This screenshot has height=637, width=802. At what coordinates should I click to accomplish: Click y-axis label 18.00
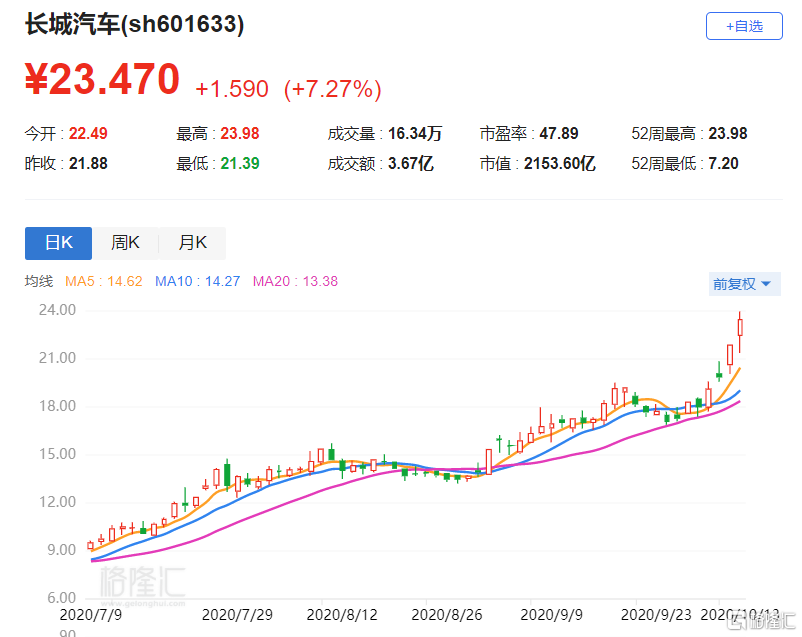57,406
